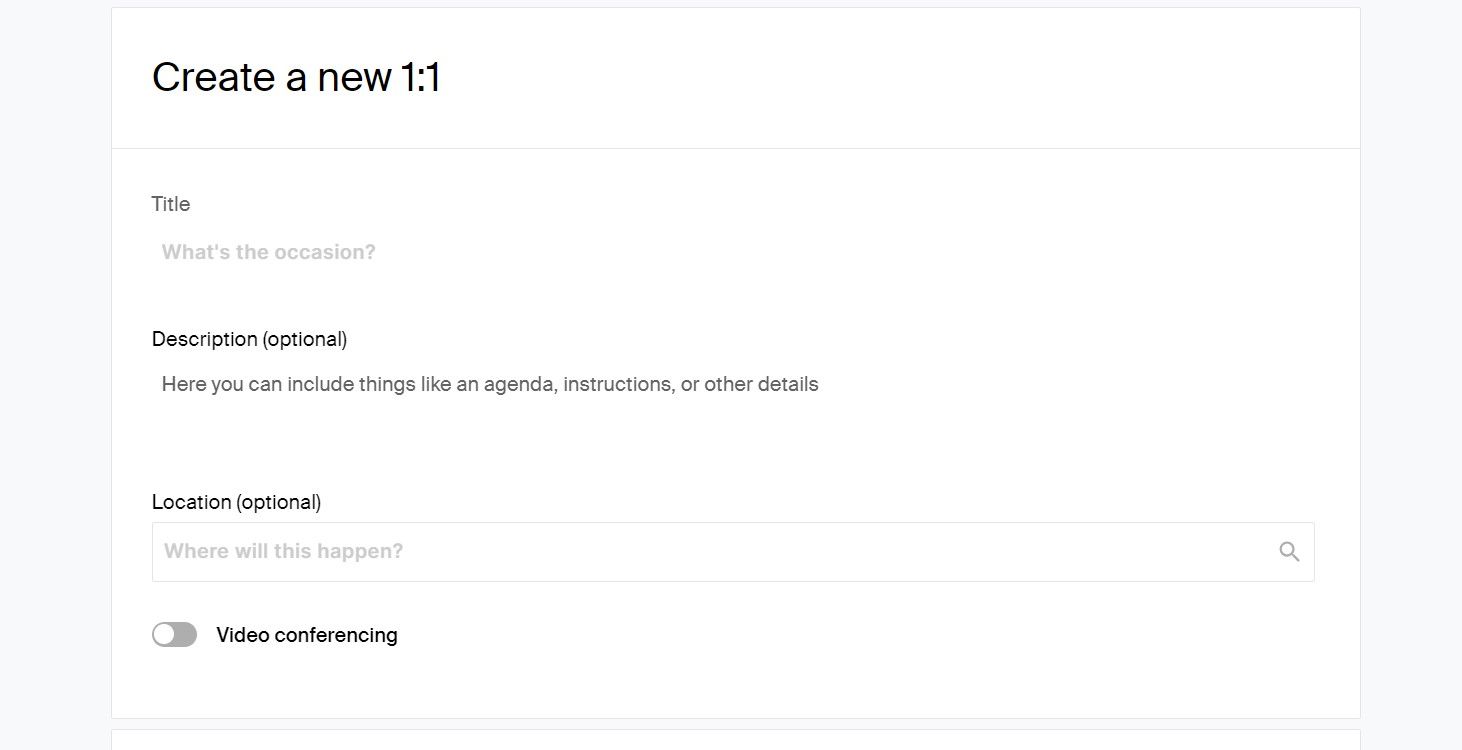1462x750 pixels.
Task: Click the Title label above the occasion field
Action: [170, 204]
